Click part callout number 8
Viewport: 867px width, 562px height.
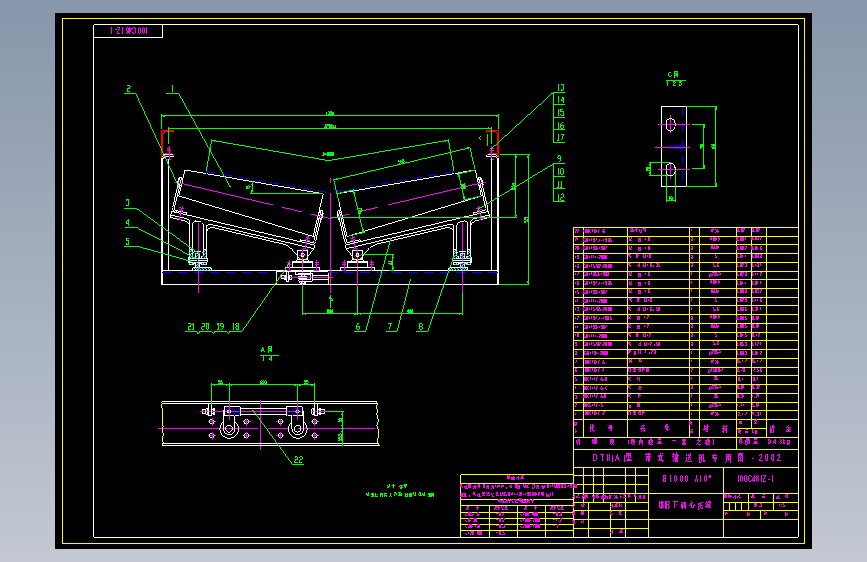[421, 326]
